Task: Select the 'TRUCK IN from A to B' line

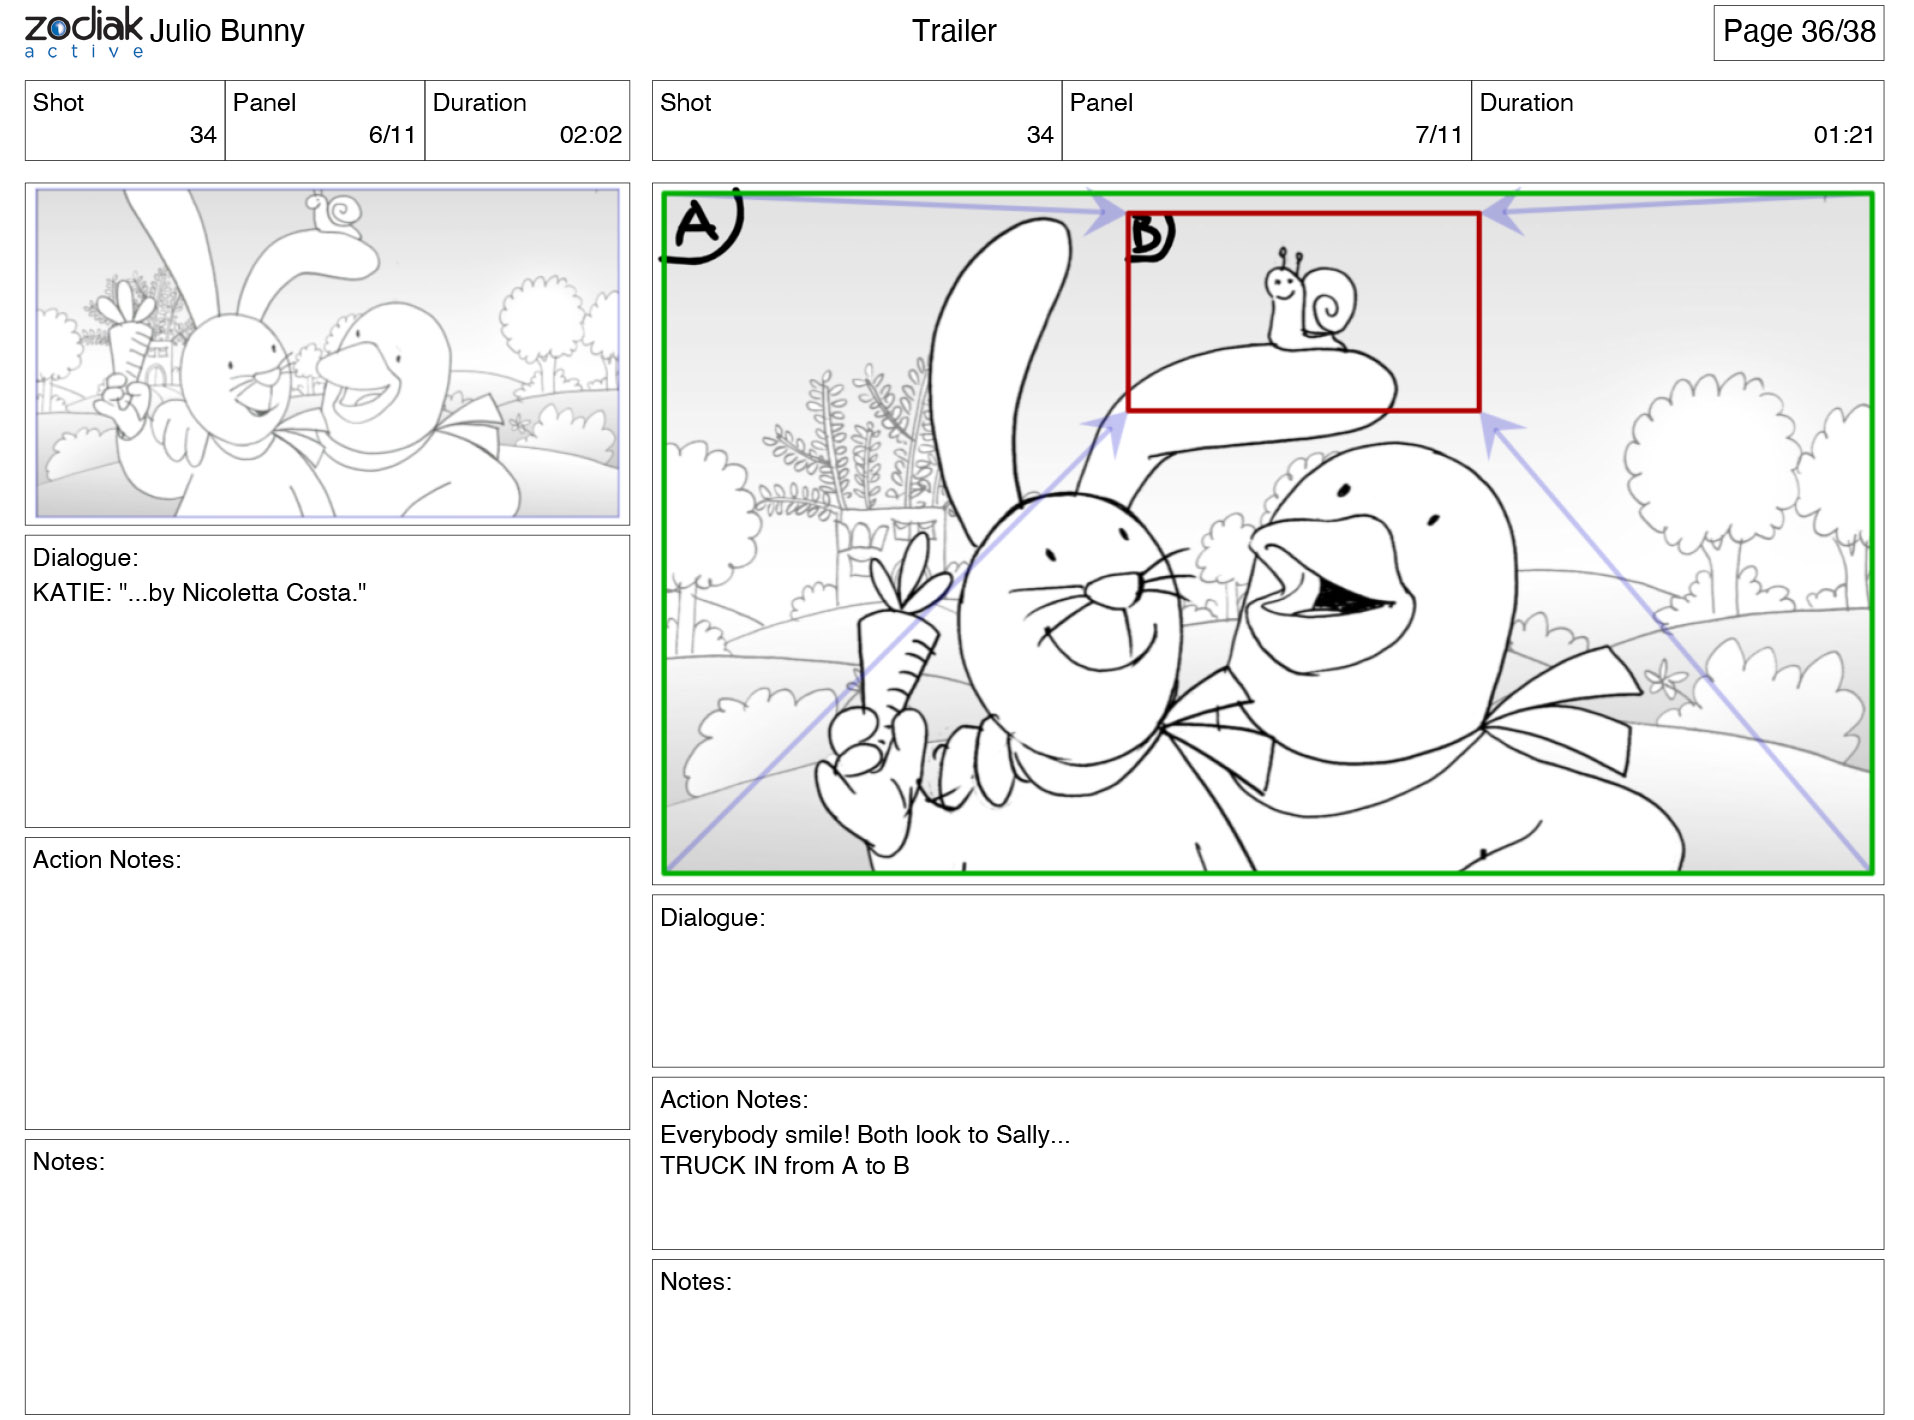Action: point(784,1166)
